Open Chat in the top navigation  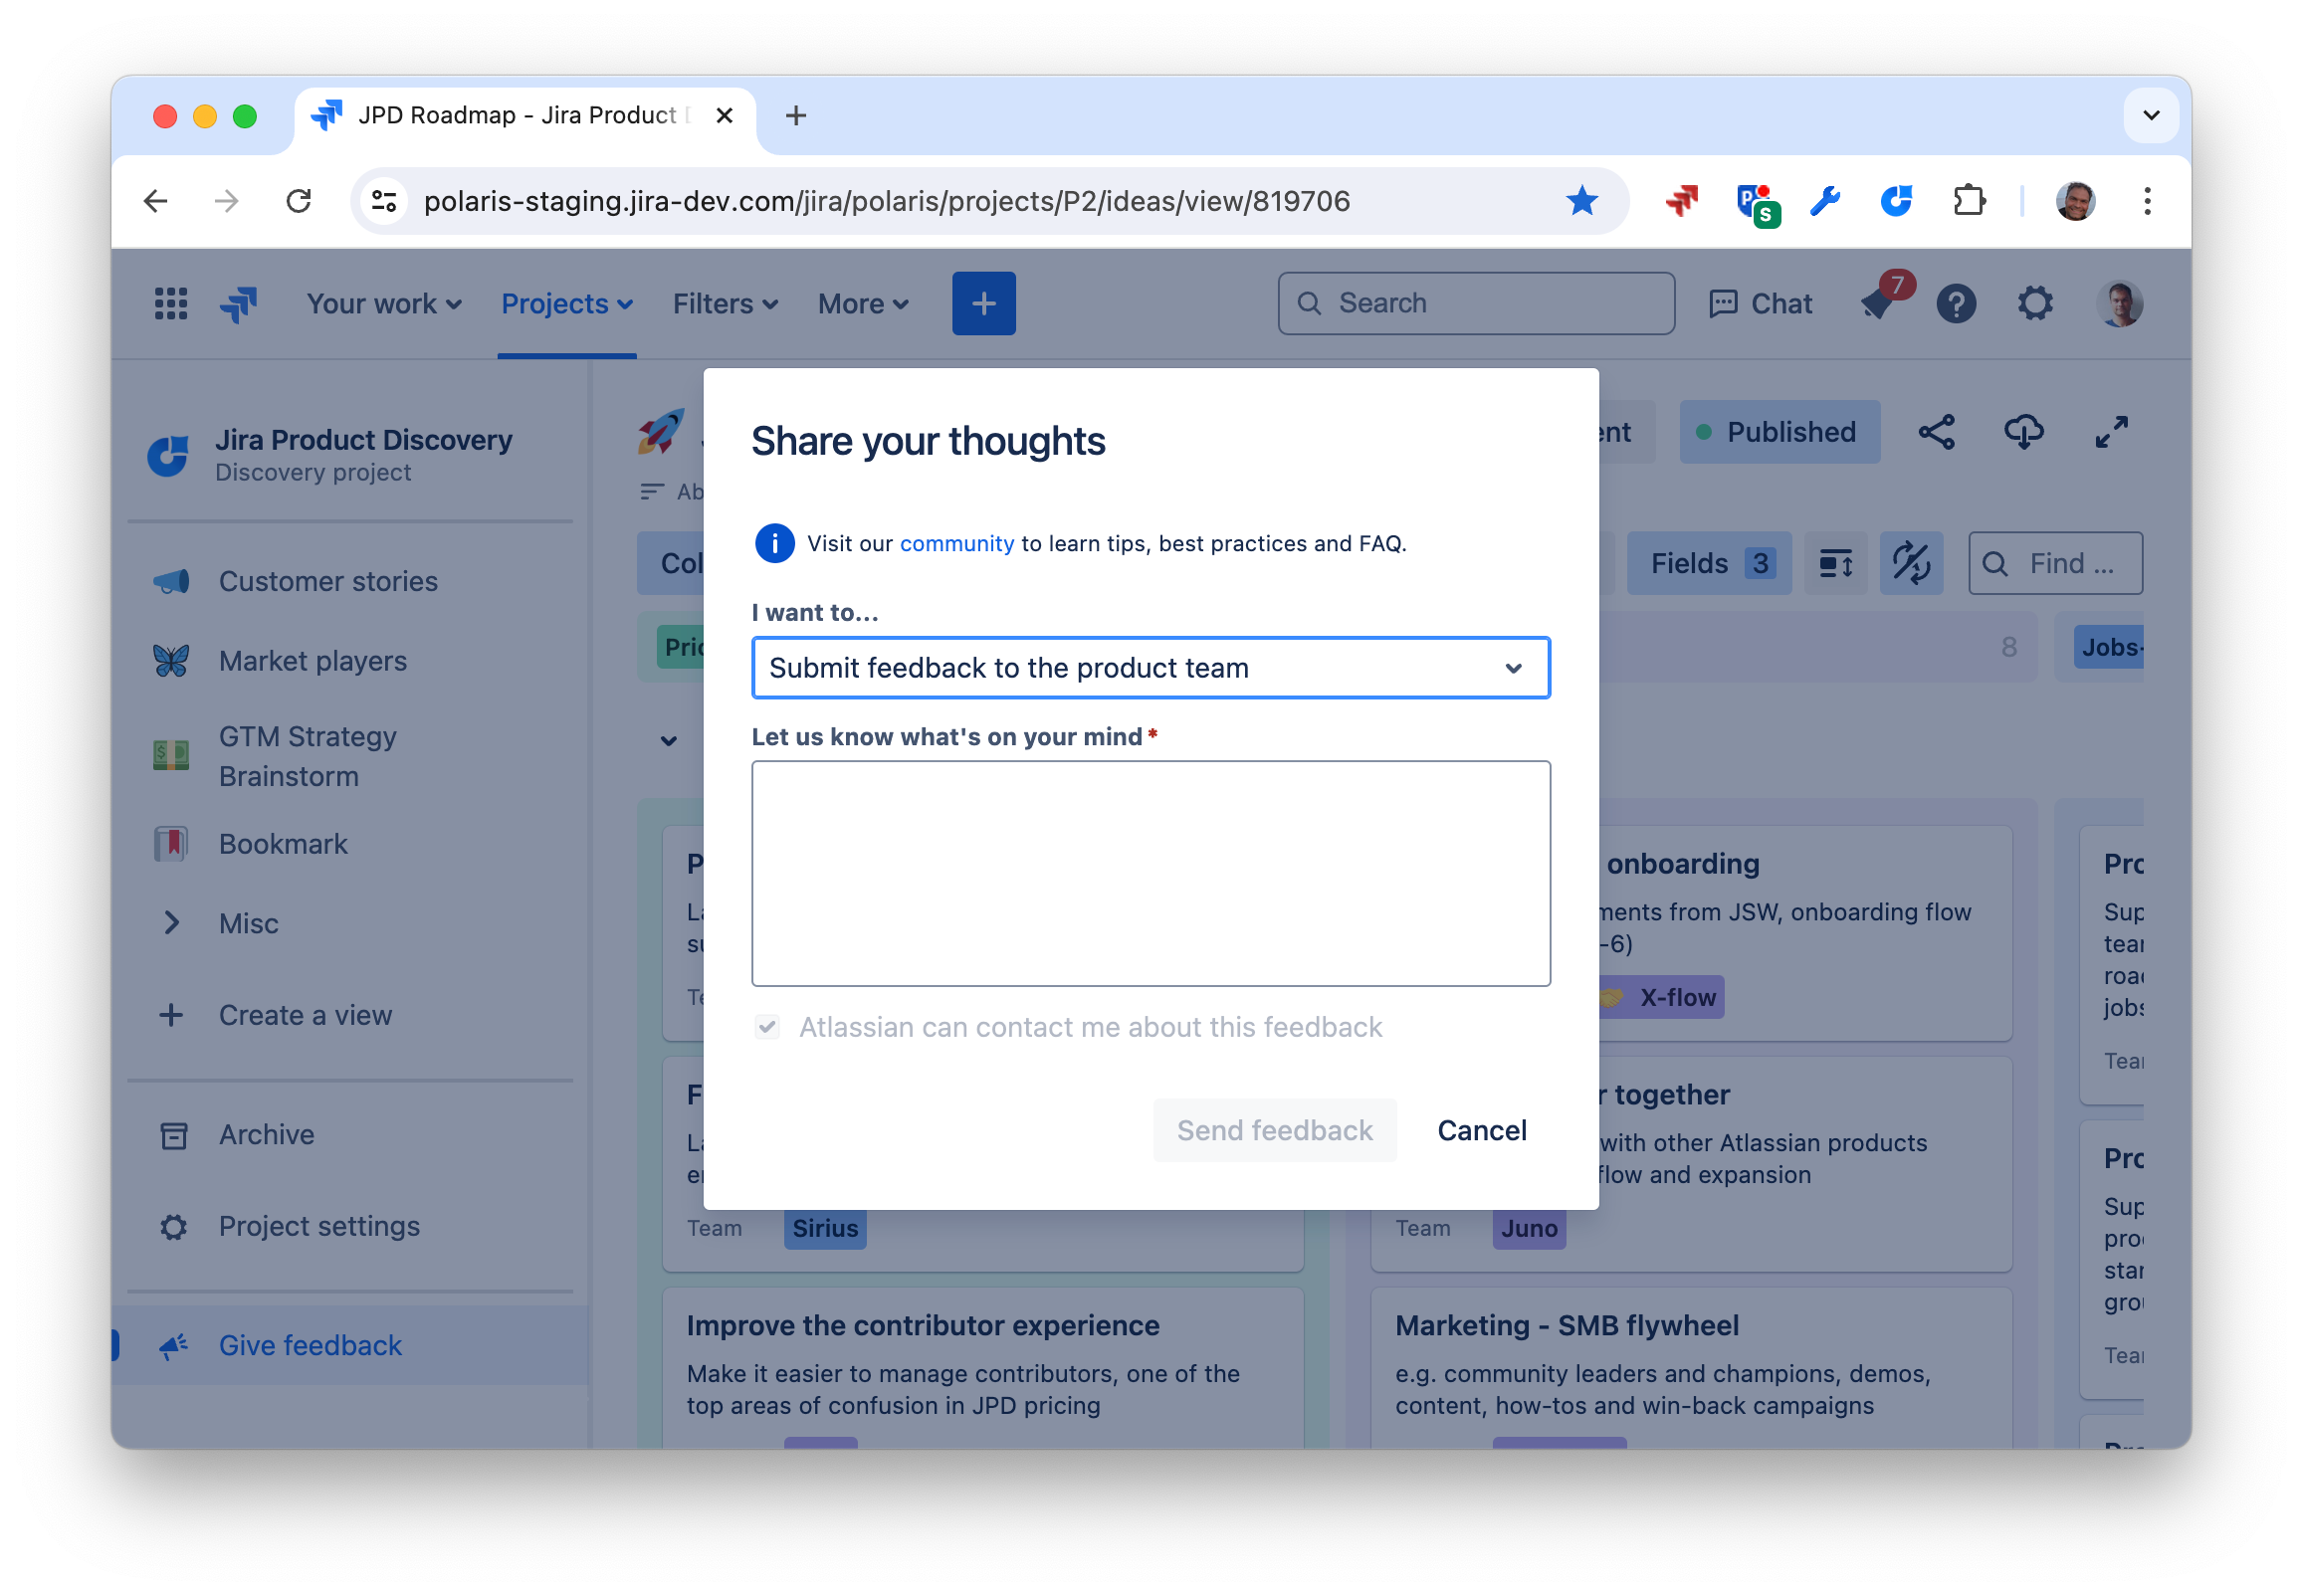coord(1761,303)
